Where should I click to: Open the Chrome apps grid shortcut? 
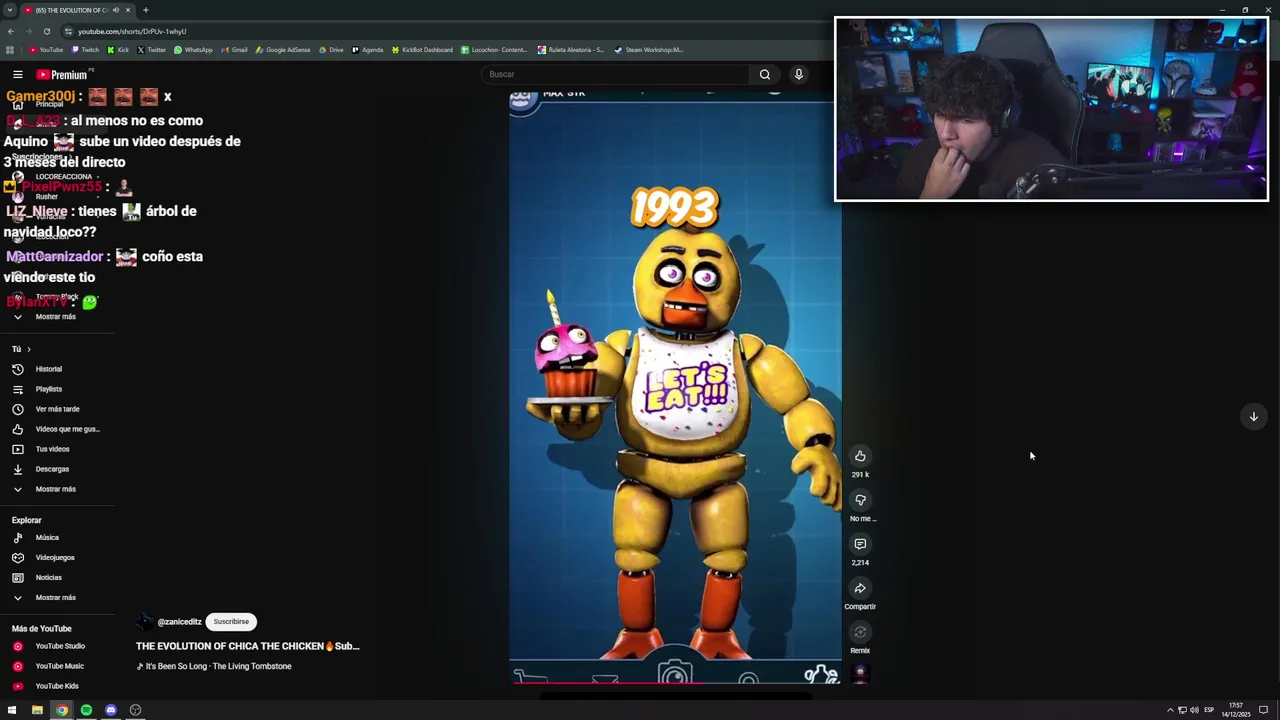(x=10, y=50)
